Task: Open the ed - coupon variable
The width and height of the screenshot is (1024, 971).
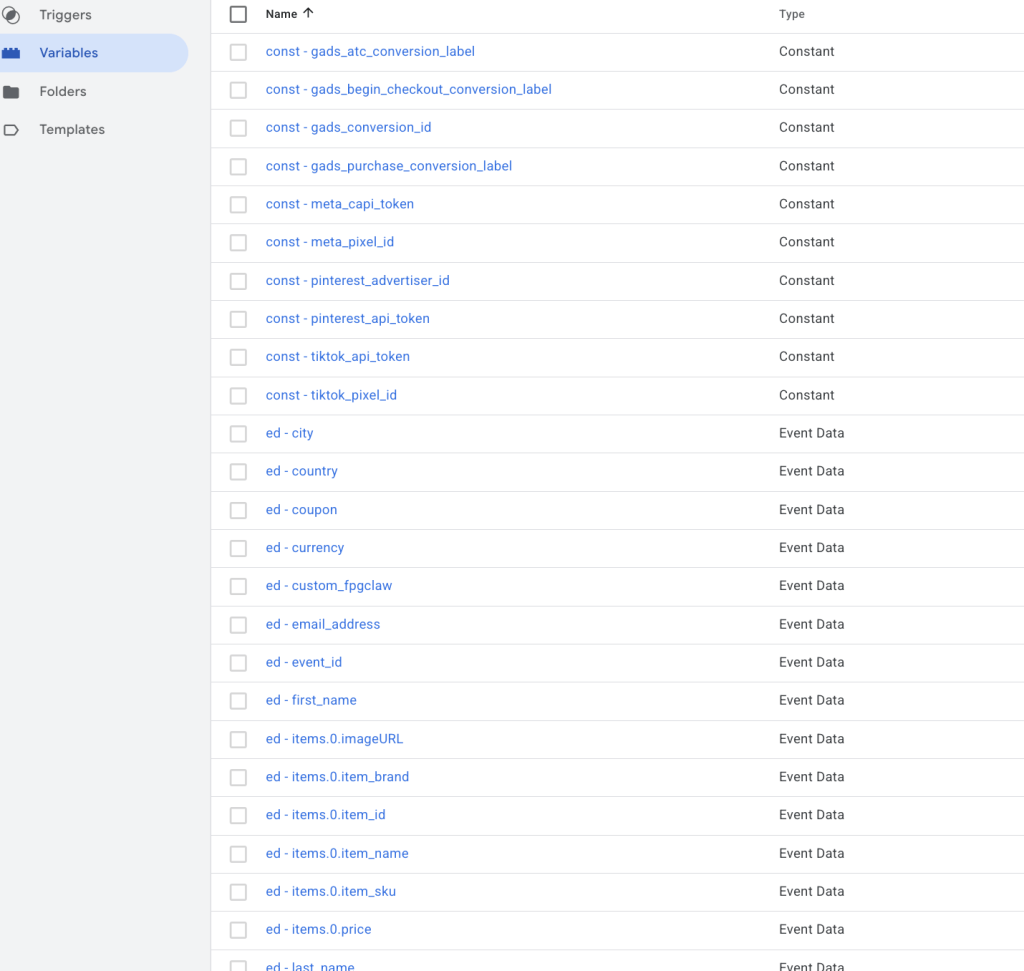Action: (x=302, y=509)
